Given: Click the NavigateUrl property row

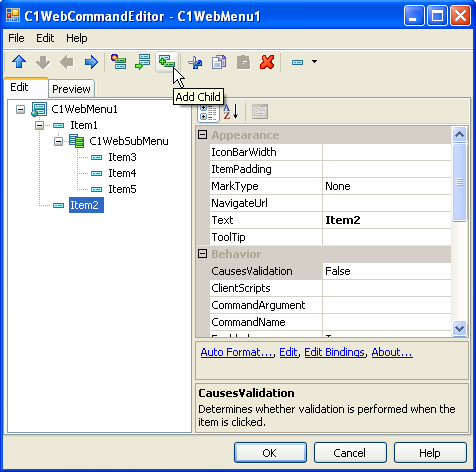Looking at the screenshot, I should click(x=330, y=203).
